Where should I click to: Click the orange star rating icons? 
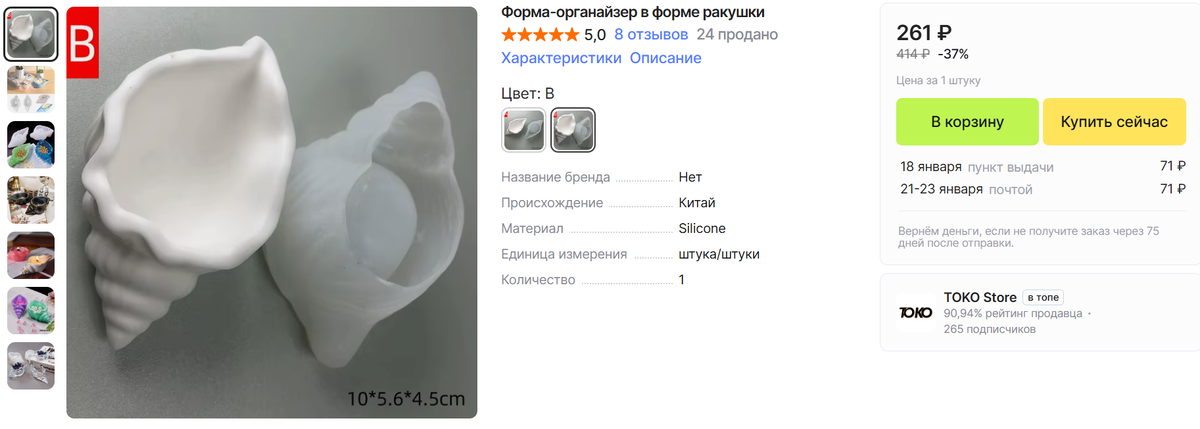[540, 34]
